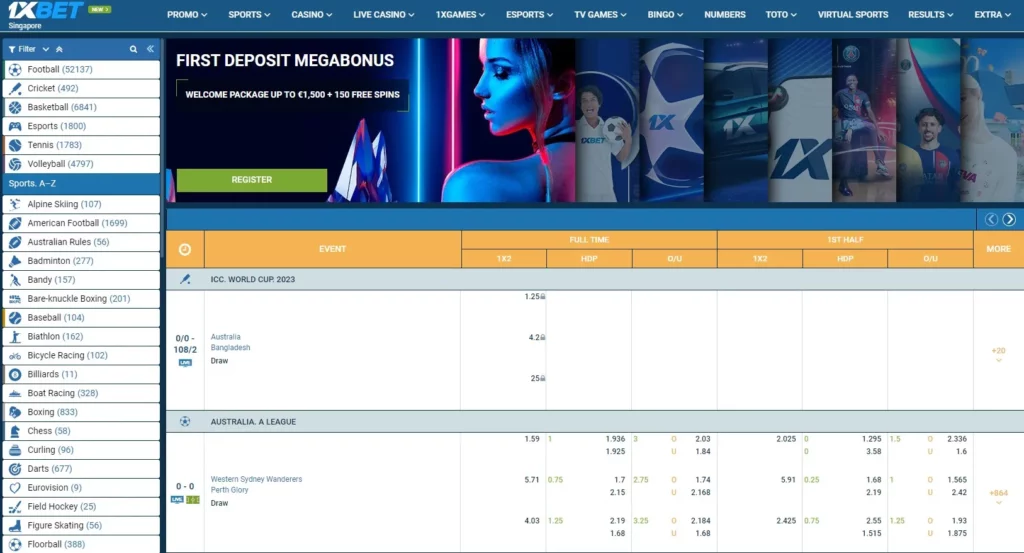The width and height of the screenshot is (1024, 553).
Task: Click the Basketball icon in sidebar
Action: [x=15, y=107]
